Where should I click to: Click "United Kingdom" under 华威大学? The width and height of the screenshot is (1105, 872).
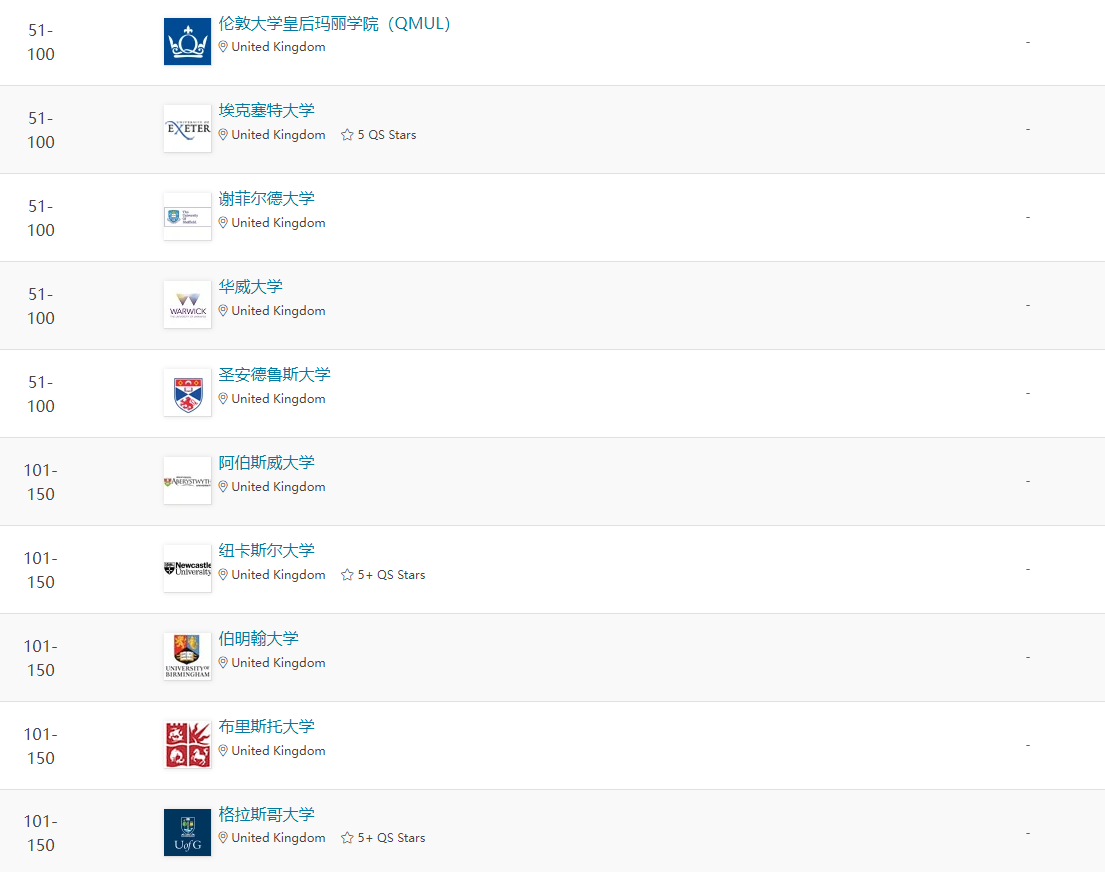(278, 311)
